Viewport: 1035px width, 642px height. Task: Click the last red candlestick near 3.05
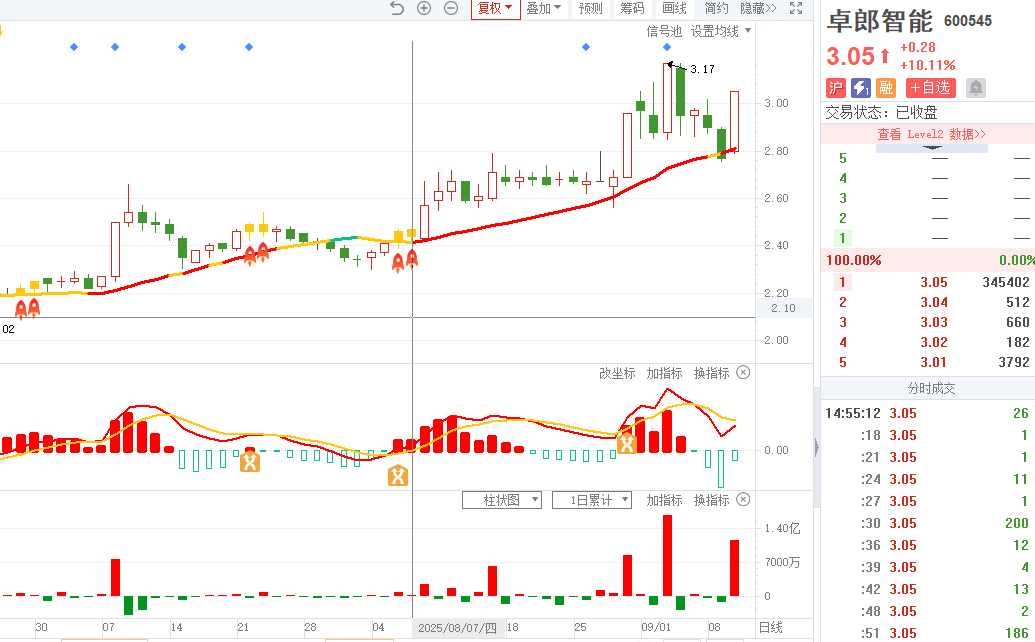click(734, 122)
